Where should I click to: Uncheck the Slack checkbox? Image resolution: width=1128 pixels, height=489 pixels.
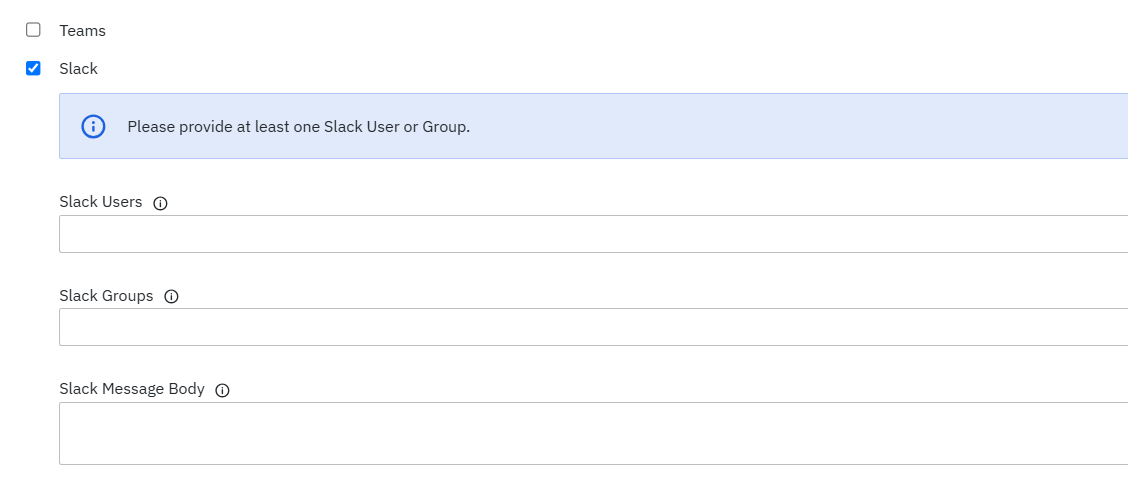coord(33,68)
